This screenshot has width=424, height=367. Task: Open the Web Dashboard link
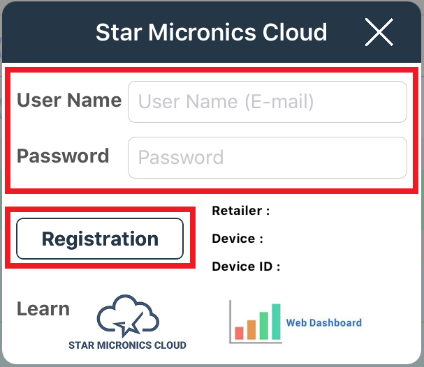(324, 323)
